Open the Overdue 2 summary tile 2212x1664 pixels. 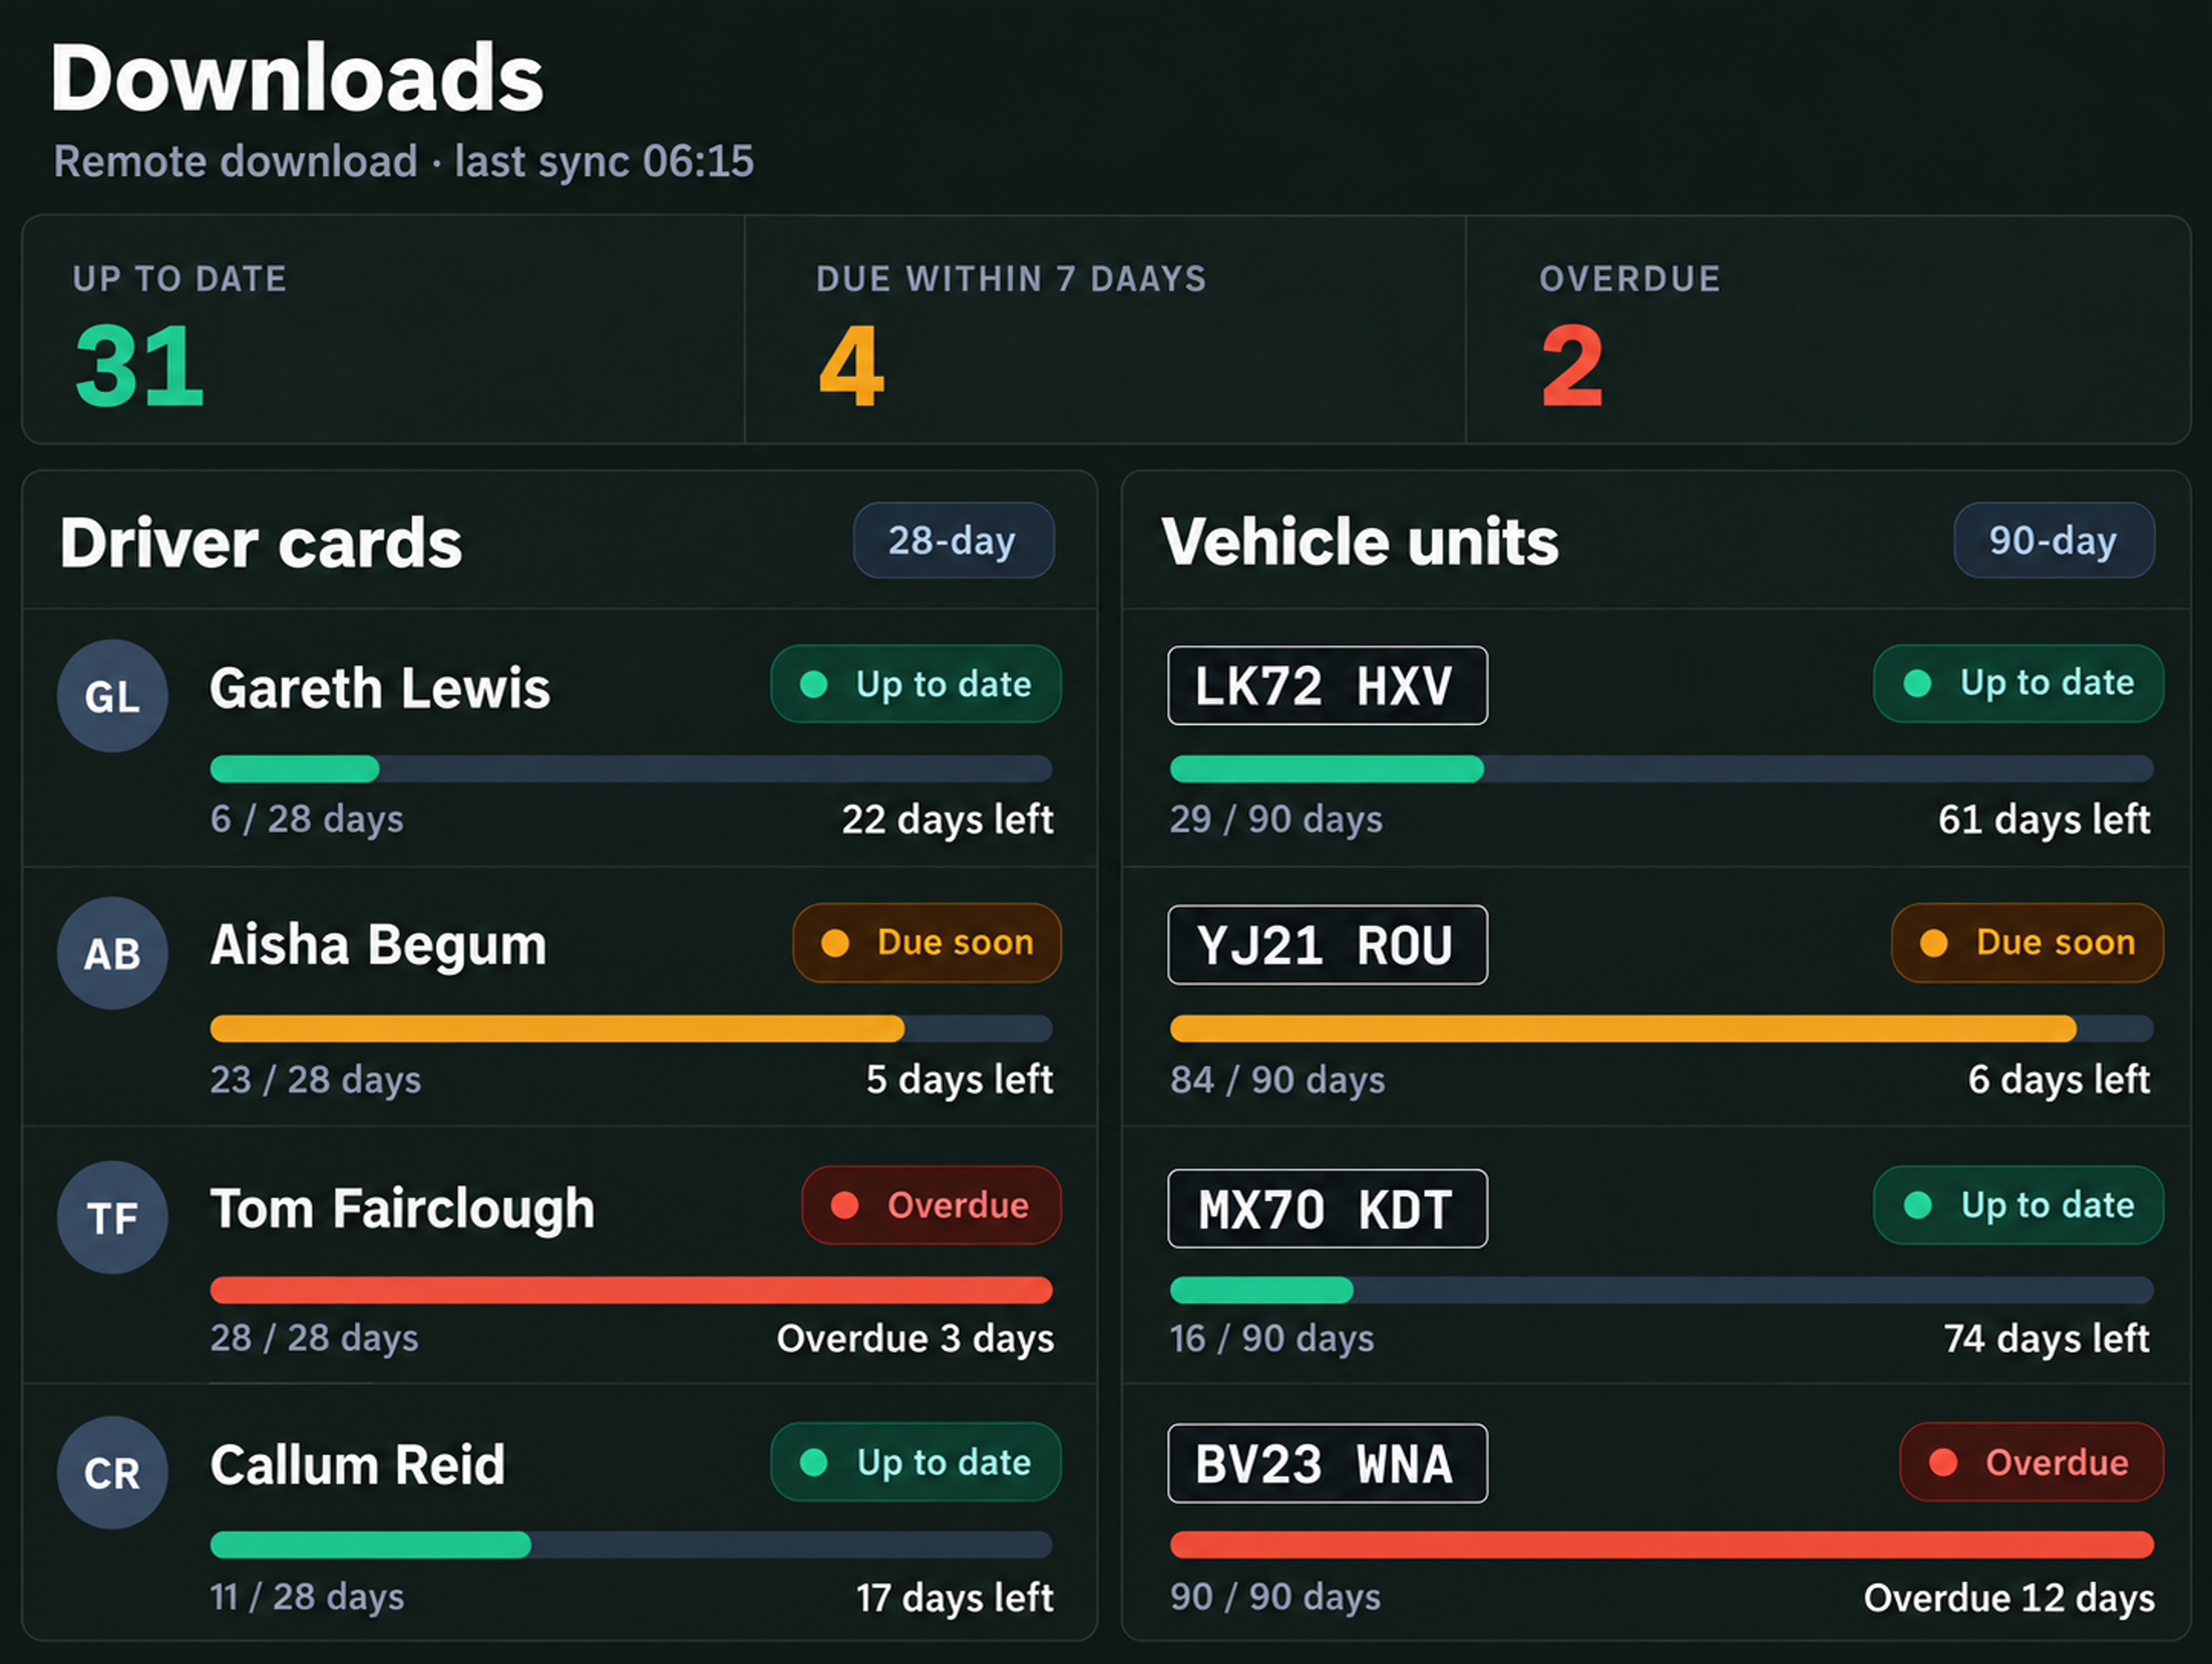tap(1828, 330)
